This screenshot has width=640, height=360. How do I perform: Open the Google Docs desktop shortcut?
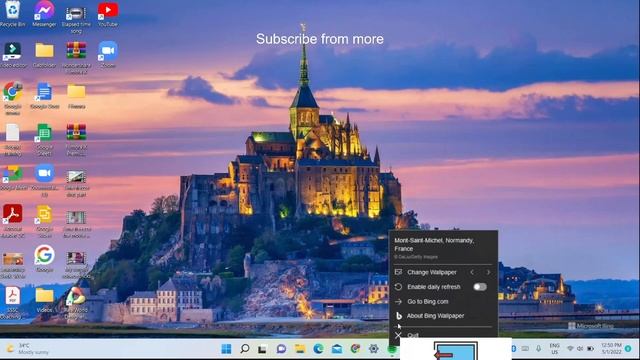44,96
